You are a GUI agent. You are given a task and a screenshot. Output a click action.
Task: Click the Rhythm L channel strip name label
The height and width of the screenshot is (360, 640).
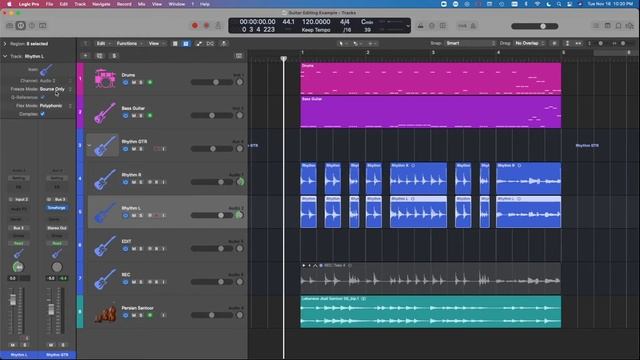(19, 355)
